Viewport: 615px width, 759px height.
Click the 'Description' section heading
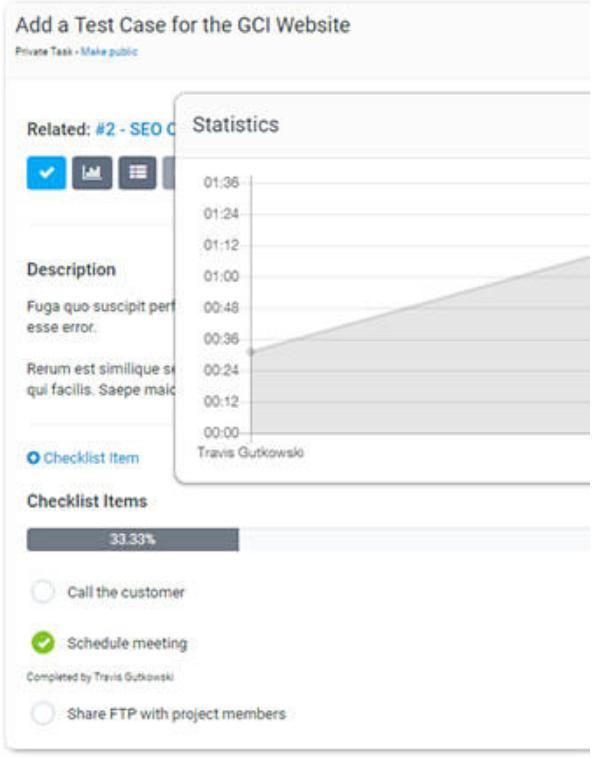[71, 270]
